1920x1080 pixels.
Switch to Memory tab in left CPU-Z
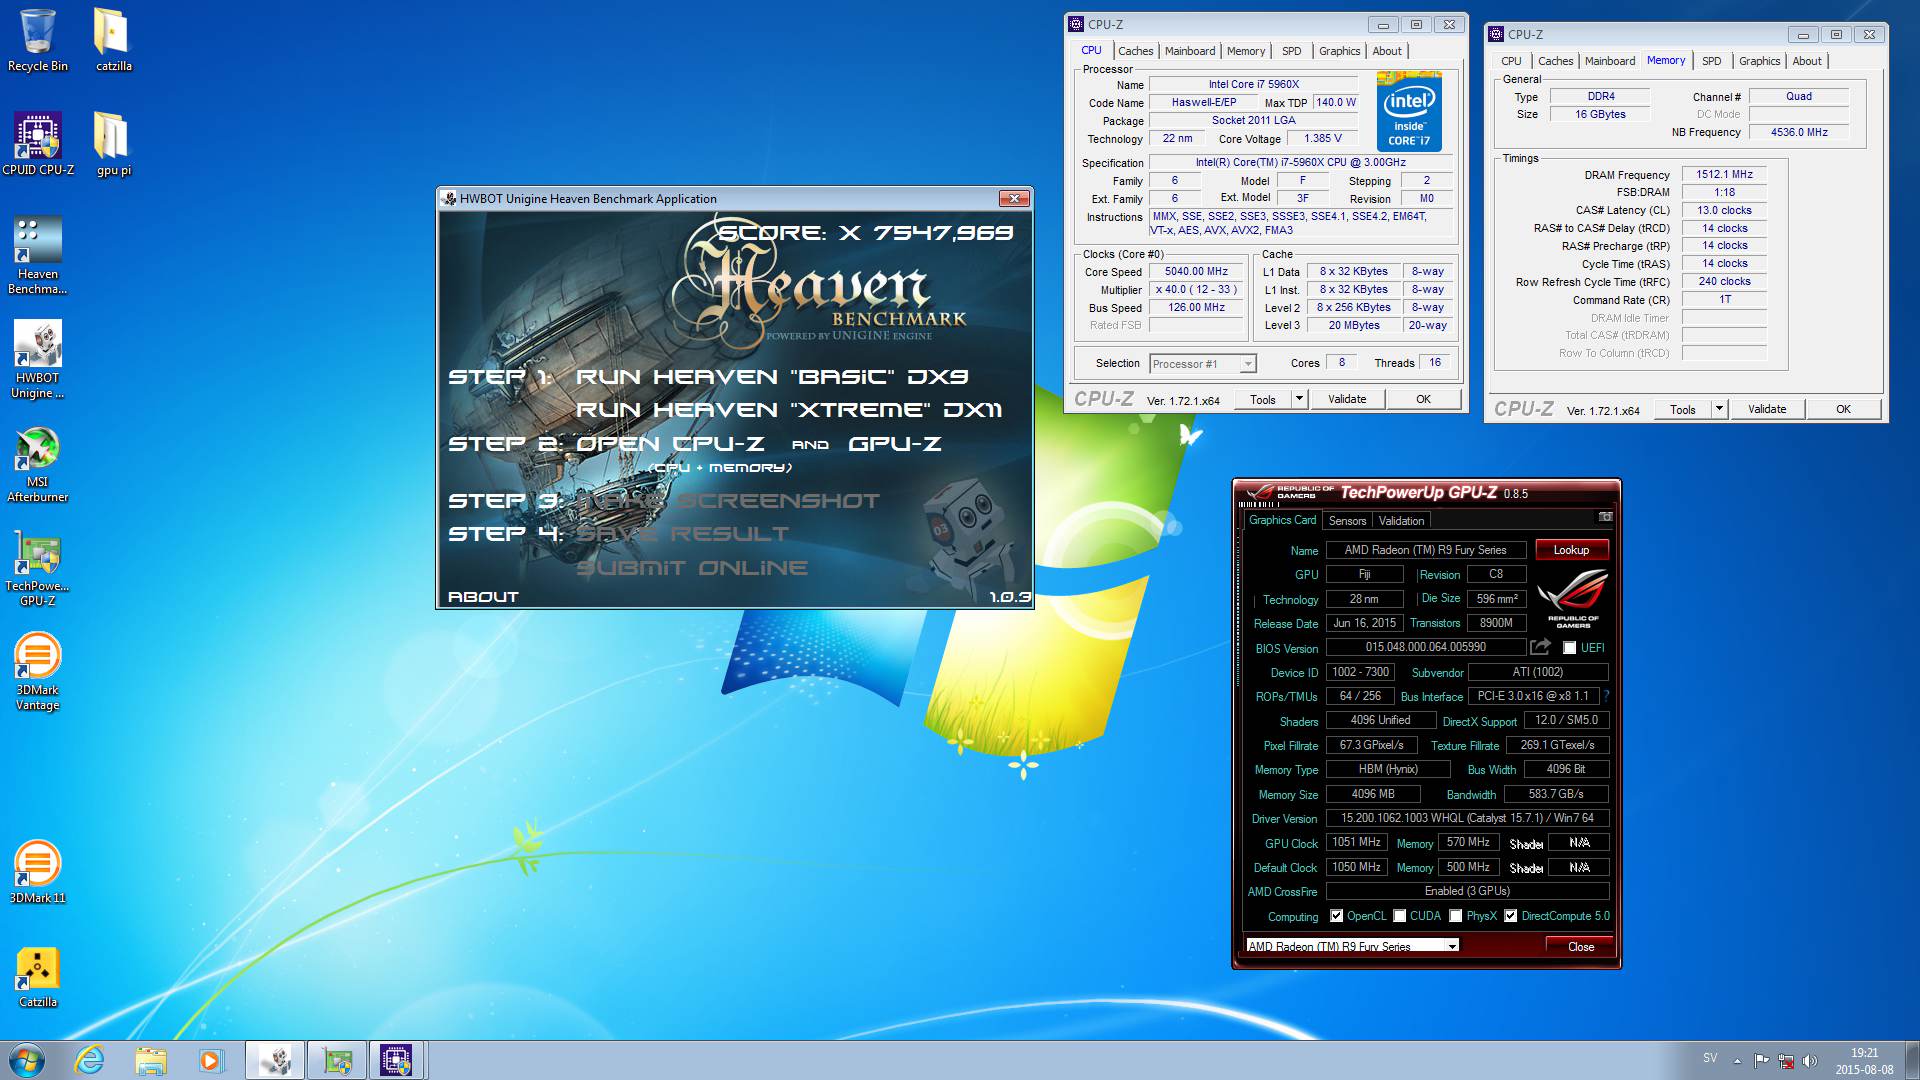click(x=1246, y=51)
